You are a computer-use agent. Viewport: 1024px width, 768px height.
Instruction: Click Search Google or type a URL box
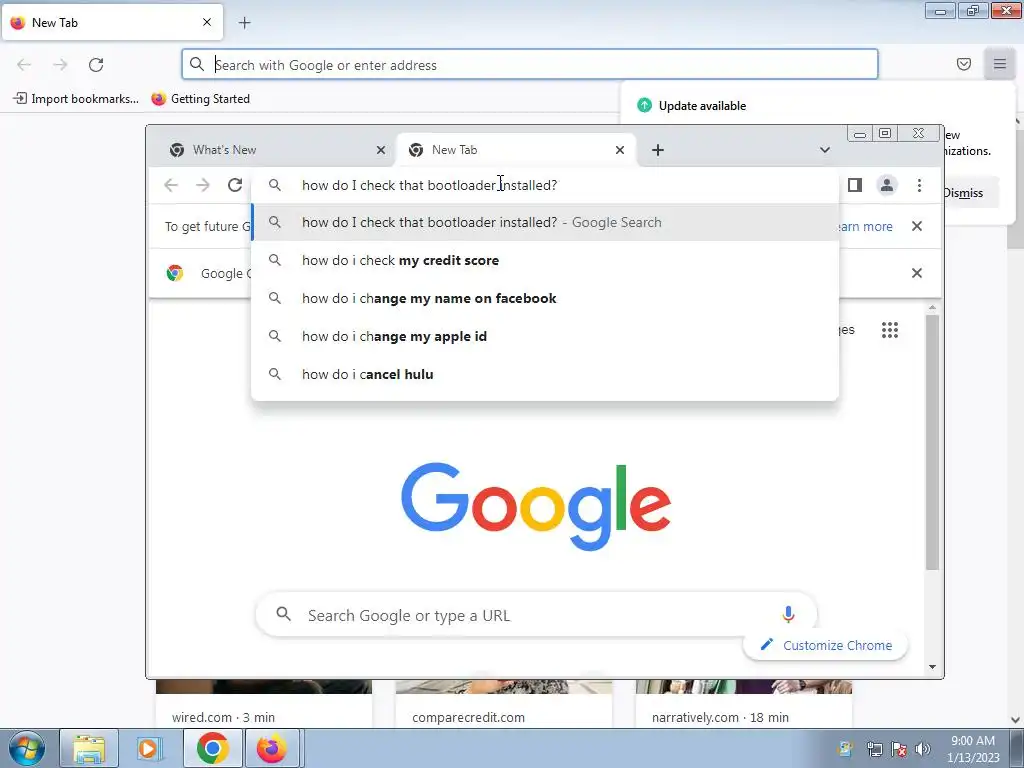point(536,615)
